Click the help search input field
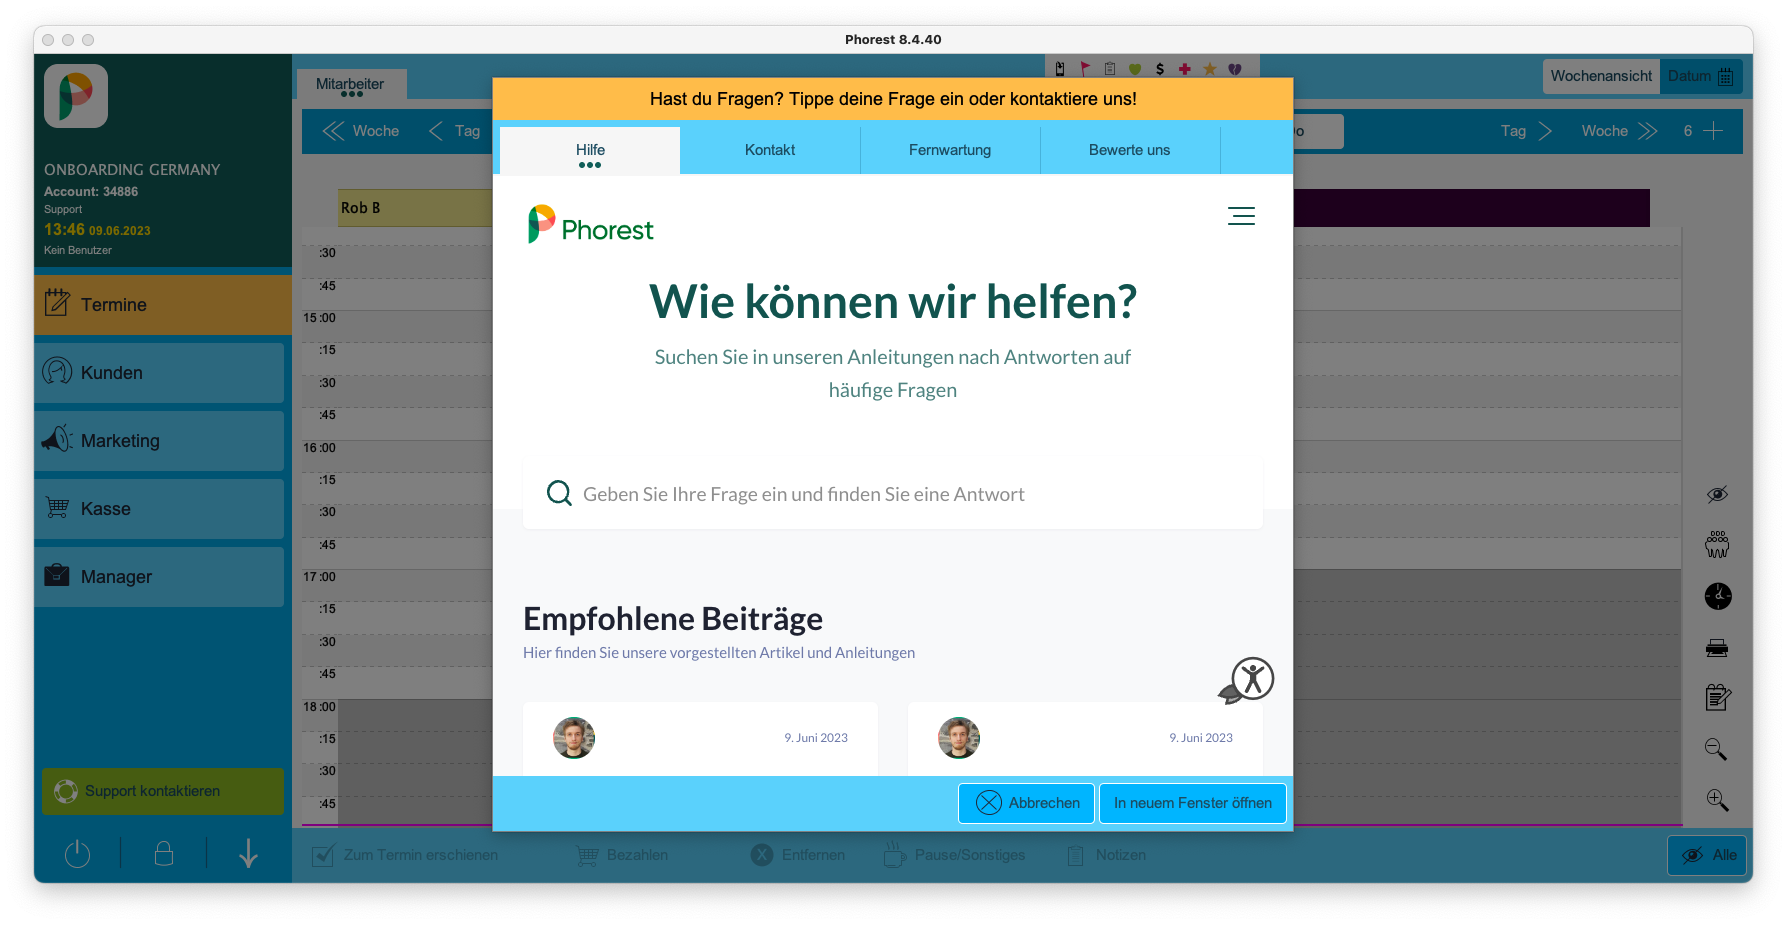This screenshot has width=1787, height=925. coord(893,494)
